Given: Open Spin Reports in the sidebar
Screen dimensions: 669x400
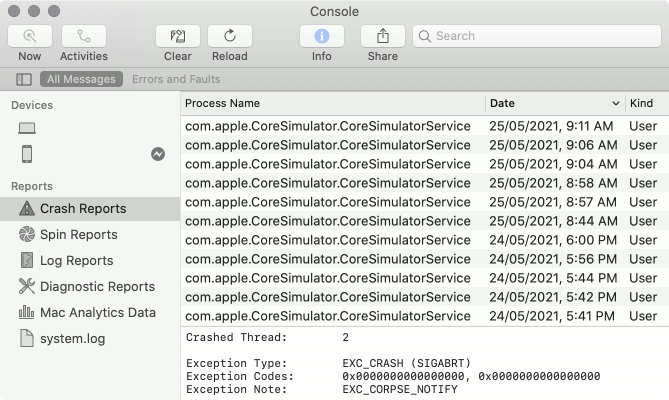Looking at the screenshot, I should (90, 235).
